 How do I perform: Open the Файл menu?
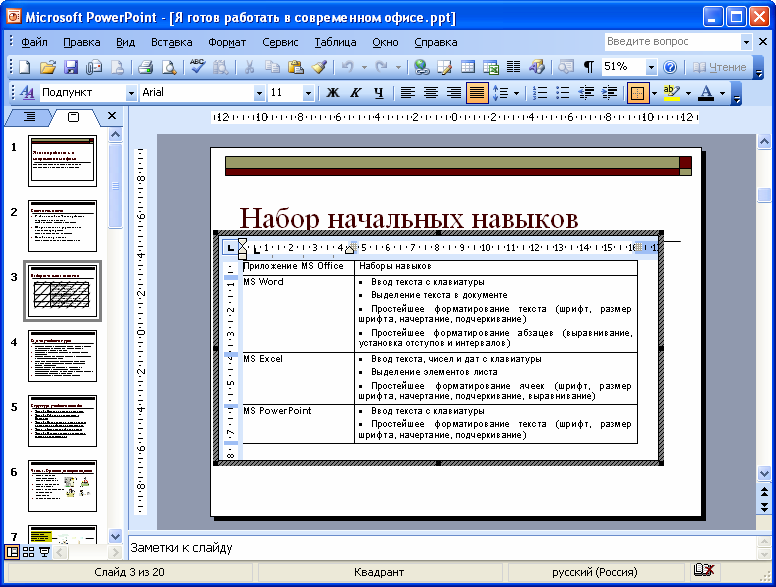click(x=34, y=43)
